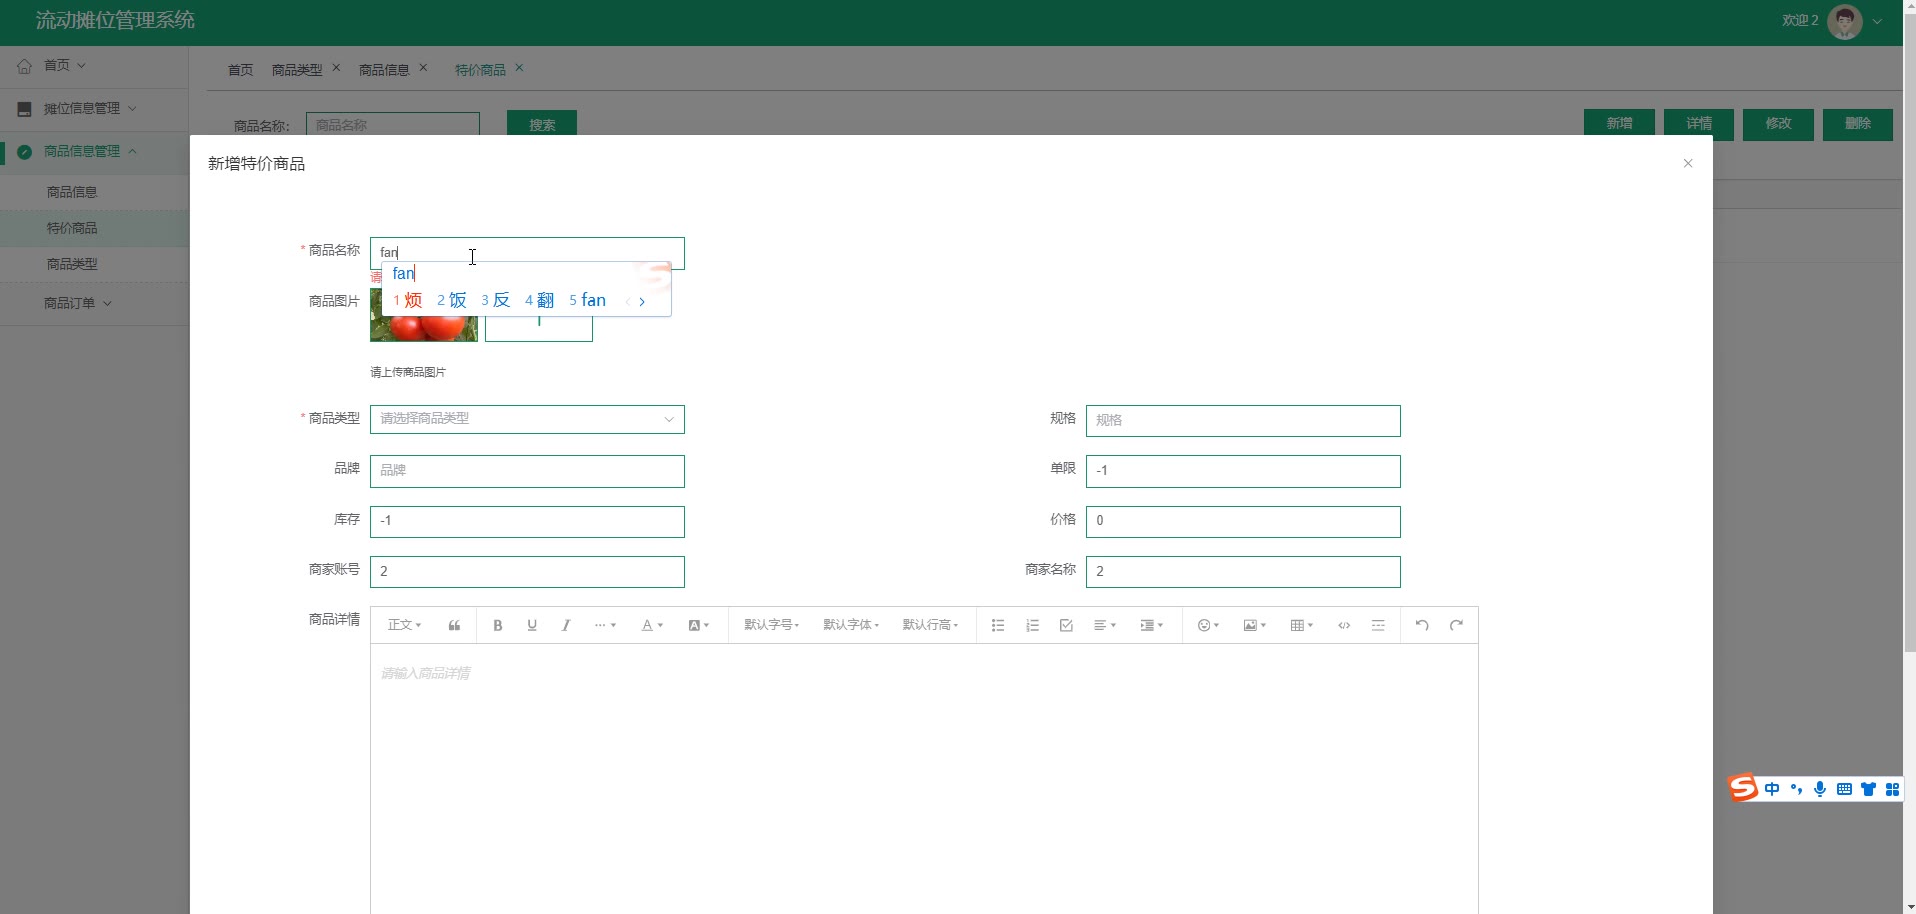Open the more text styles menu
This screenshot has width=1916, height=914.
click(x=605, y=625)
